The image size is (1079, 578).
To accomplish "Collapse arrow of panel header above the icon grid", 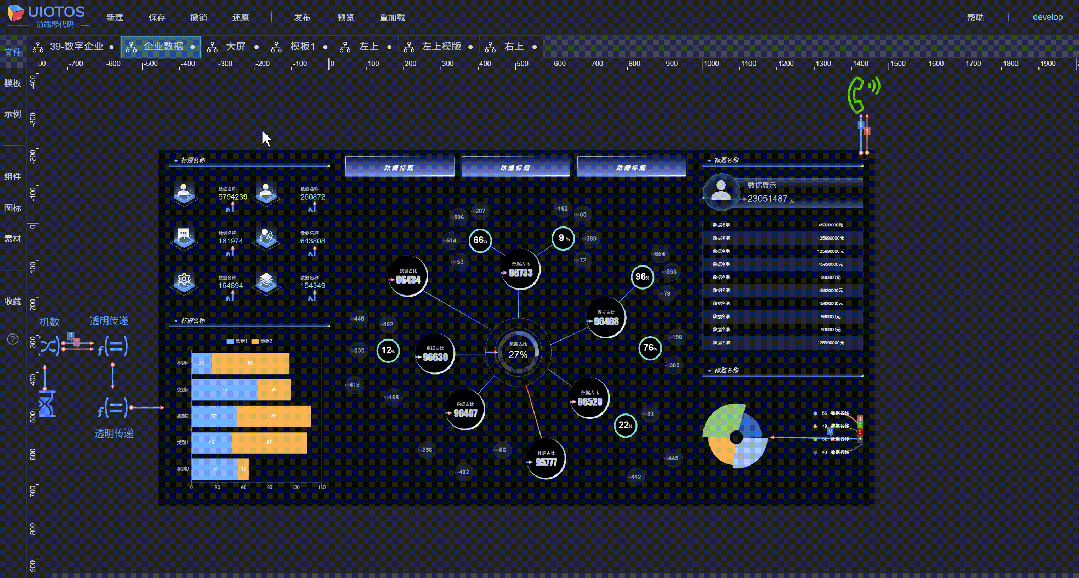I will point(175,160).
